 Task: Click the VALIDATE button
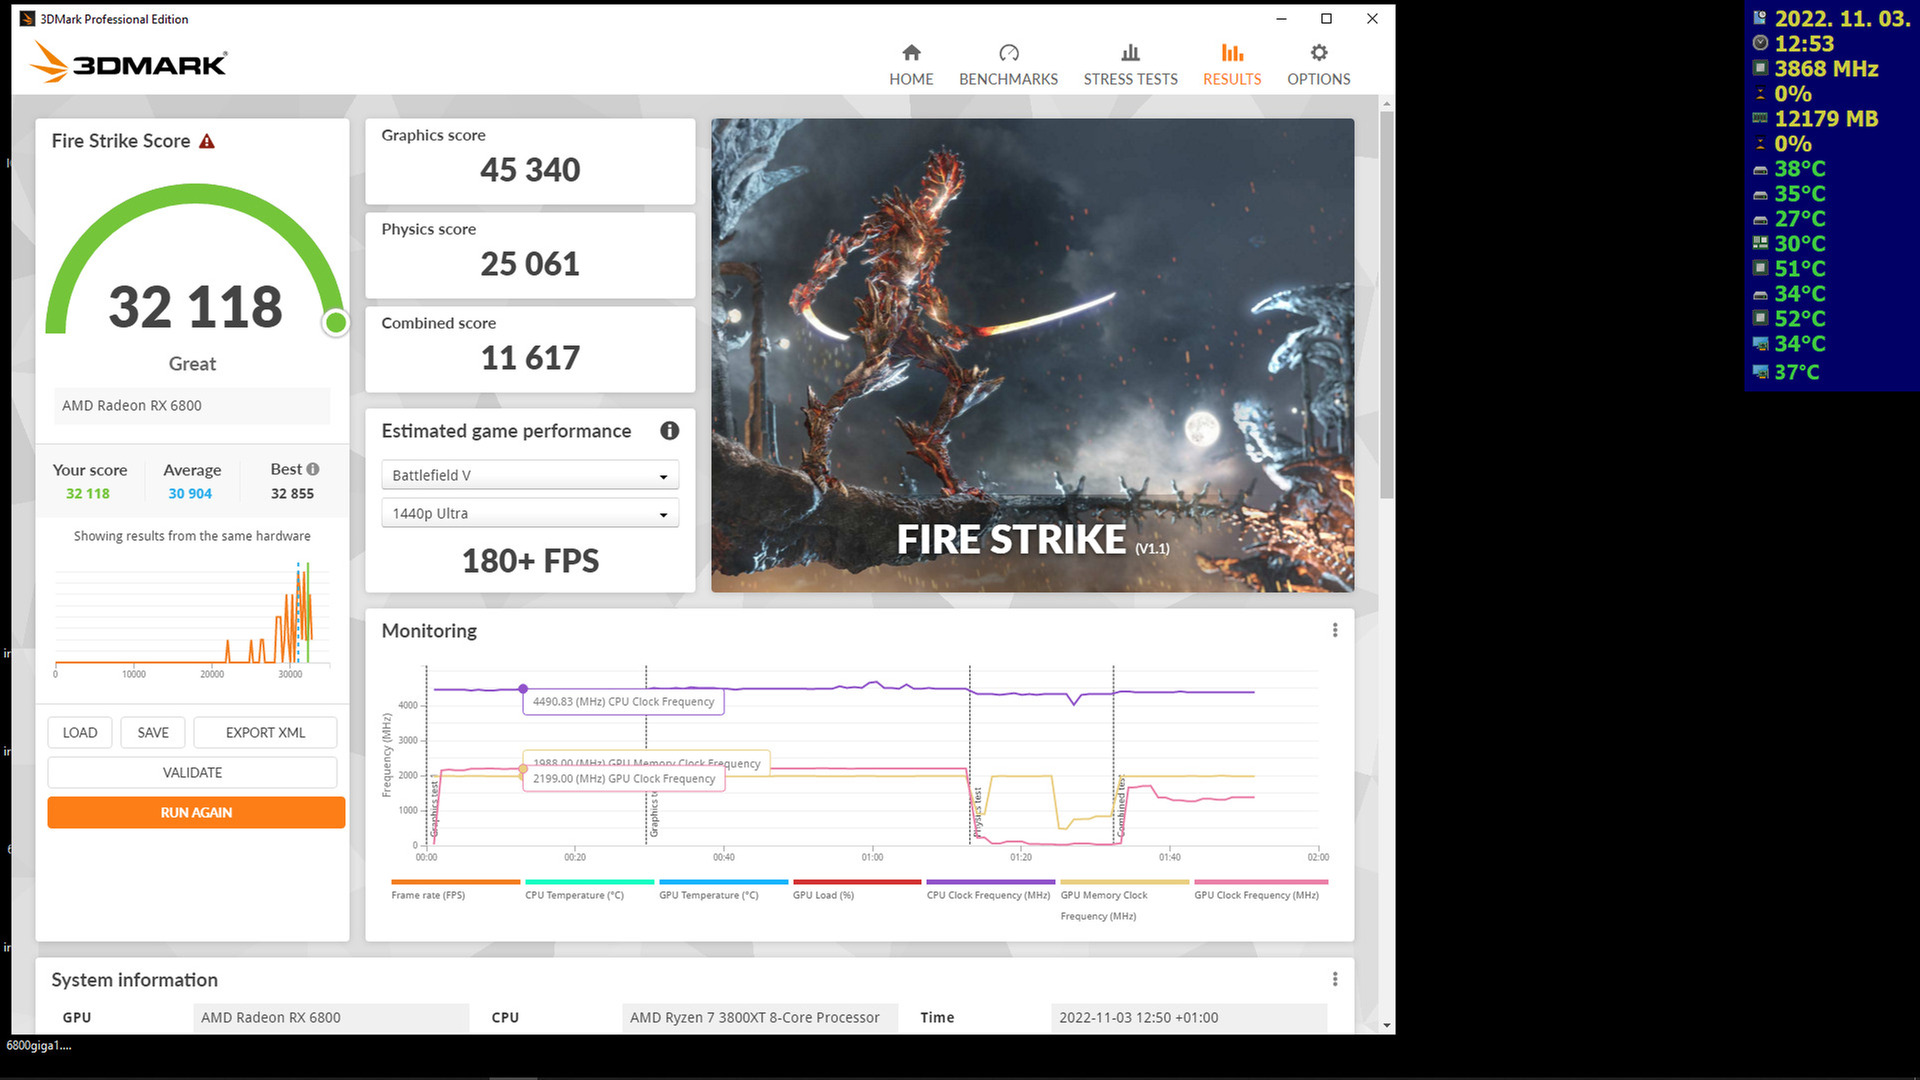[x=192, y=772]
